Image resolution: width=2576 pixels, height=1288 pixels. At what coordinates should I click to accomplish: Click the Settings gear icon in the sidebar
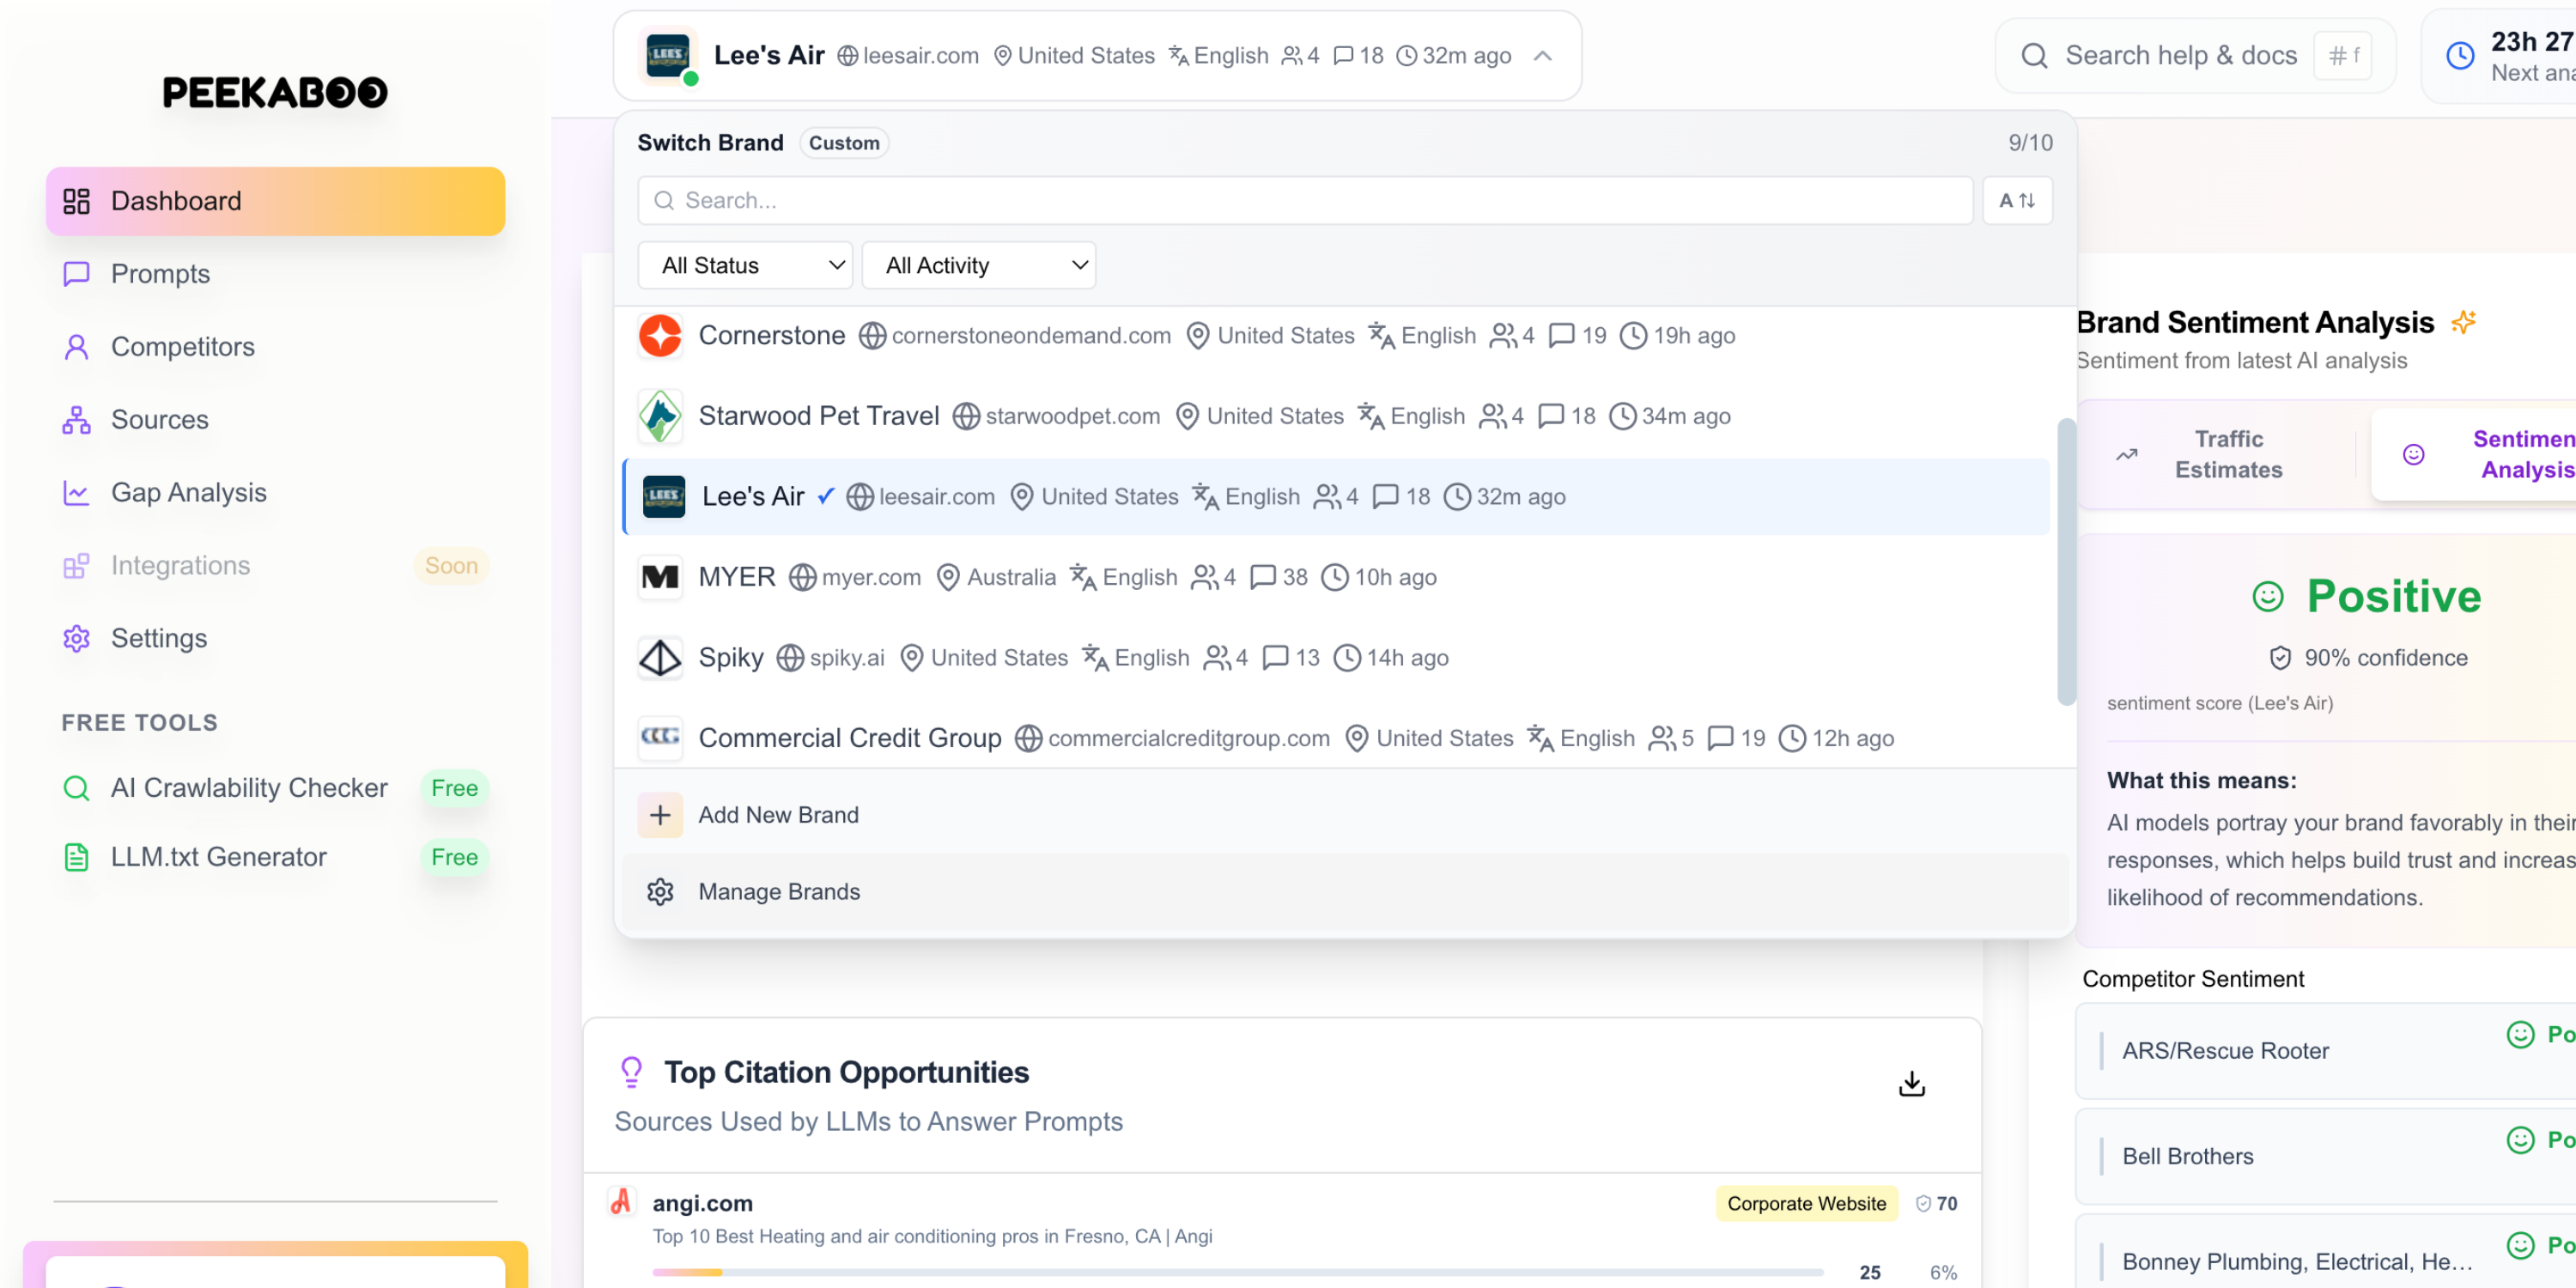(76, 638)
